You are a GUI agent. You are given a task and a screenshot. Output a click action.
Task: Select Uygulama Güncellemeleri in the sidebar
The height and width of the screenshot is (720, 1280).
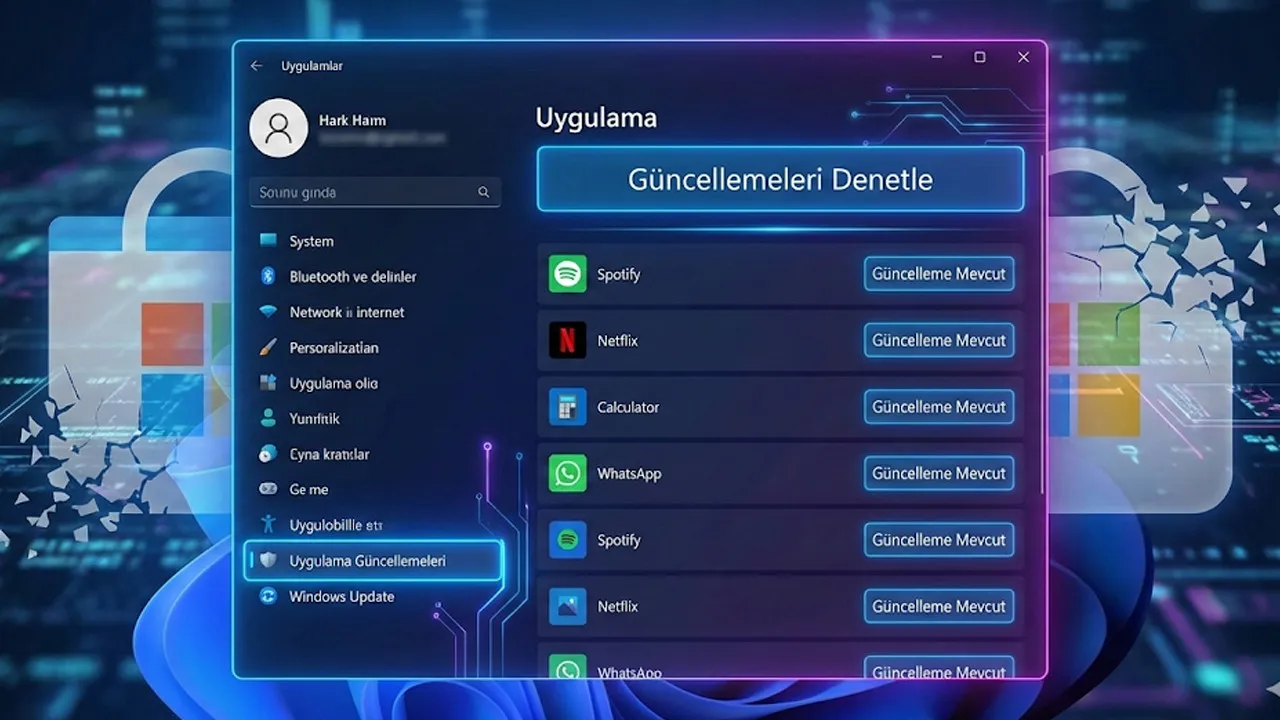pyautogui.click(x=366, y=561)
